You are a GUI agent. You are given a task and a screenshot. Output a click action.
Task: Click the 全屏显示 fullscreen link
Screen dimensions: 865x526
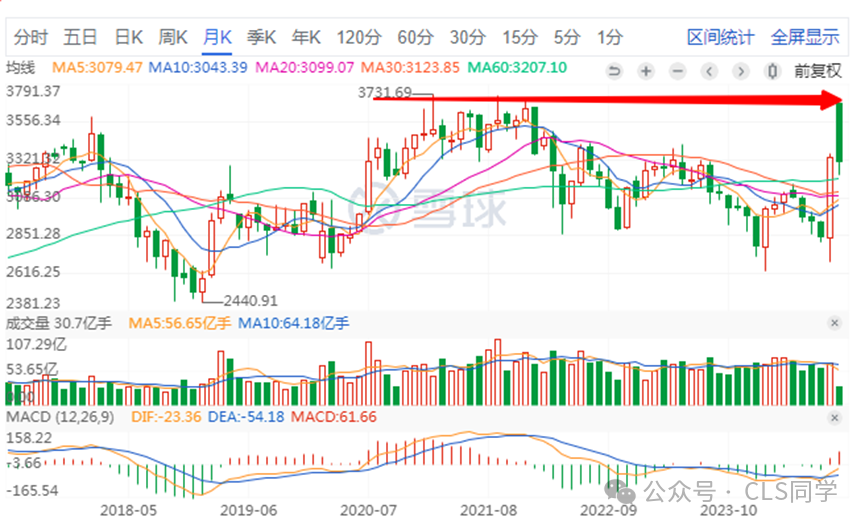tap(805, 38)
